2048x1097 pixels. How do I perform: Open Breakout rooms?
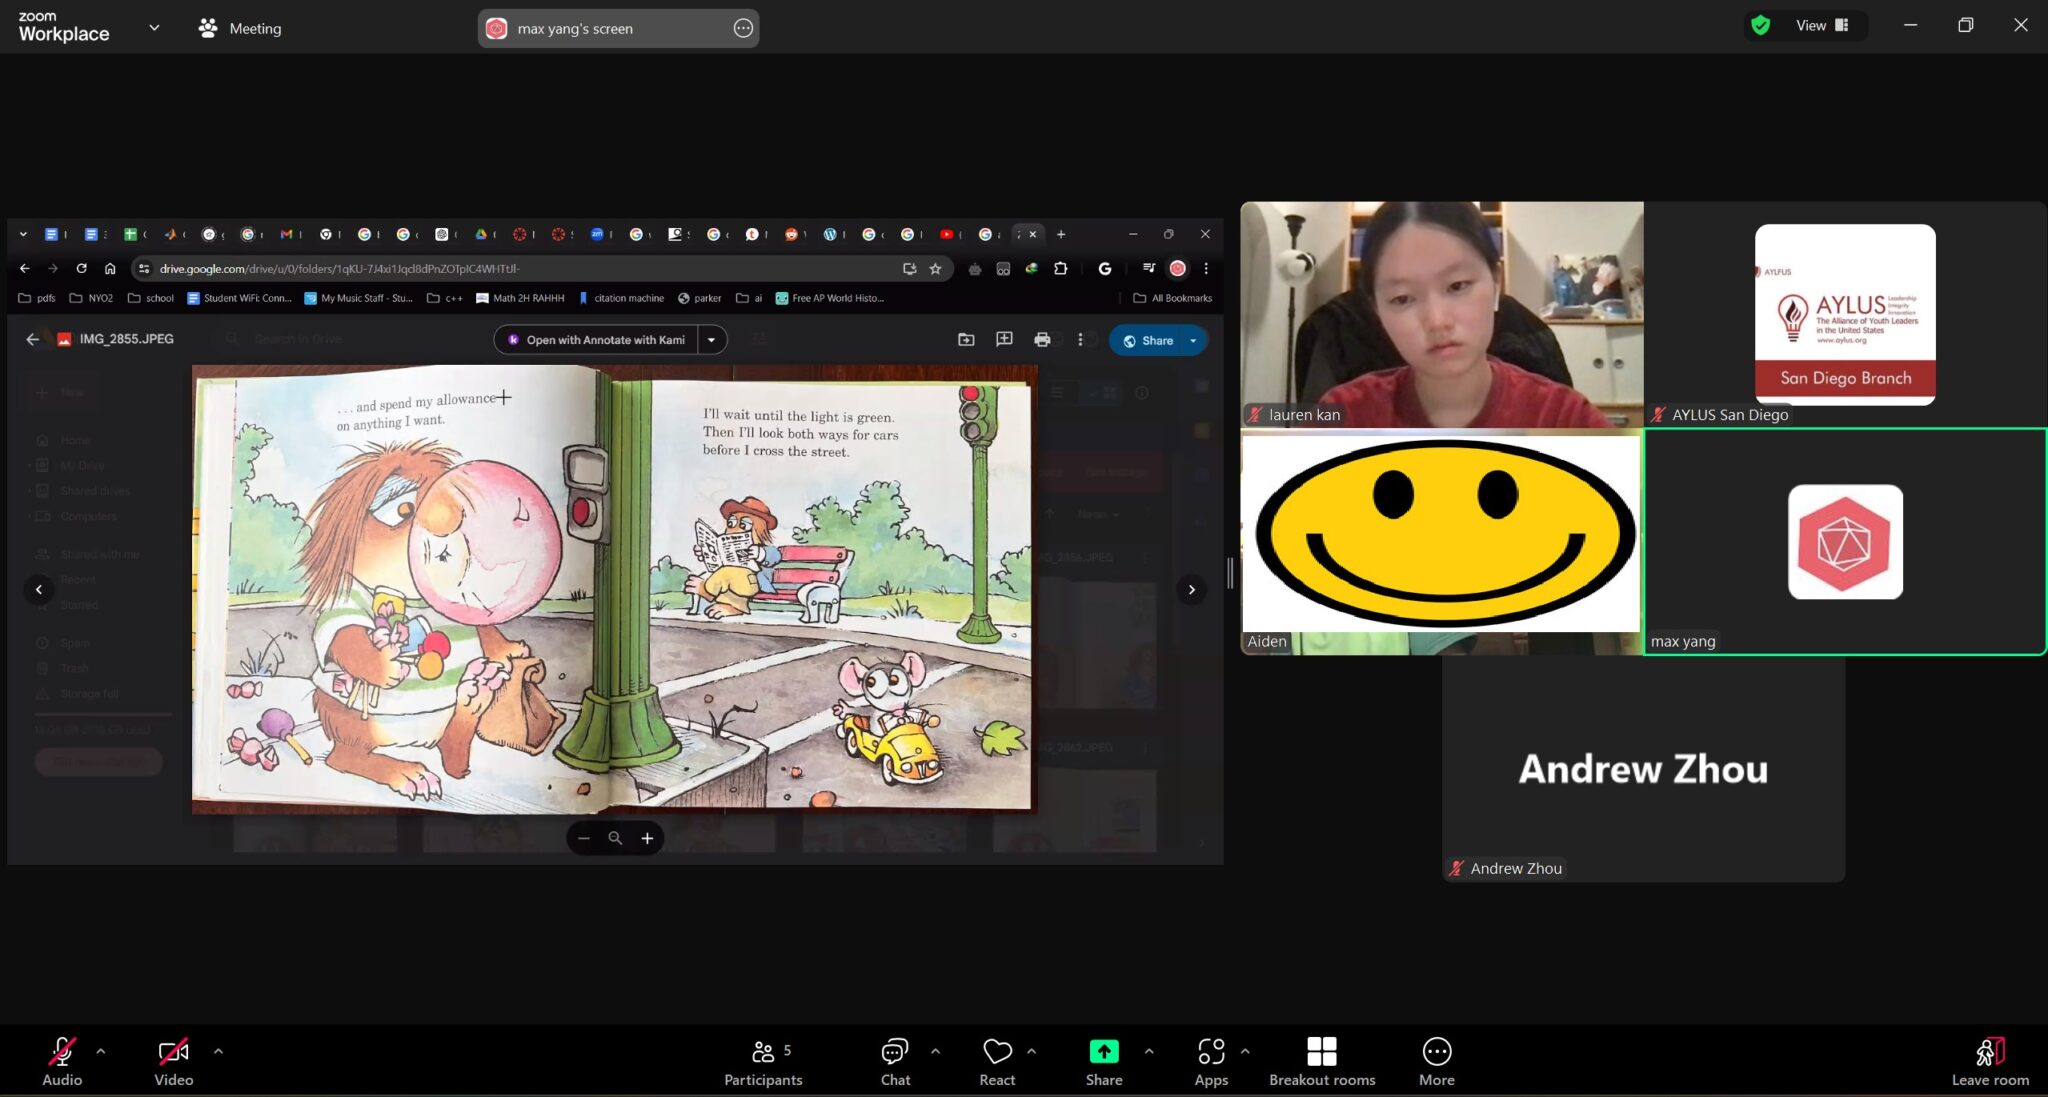pos(1322,1062)
